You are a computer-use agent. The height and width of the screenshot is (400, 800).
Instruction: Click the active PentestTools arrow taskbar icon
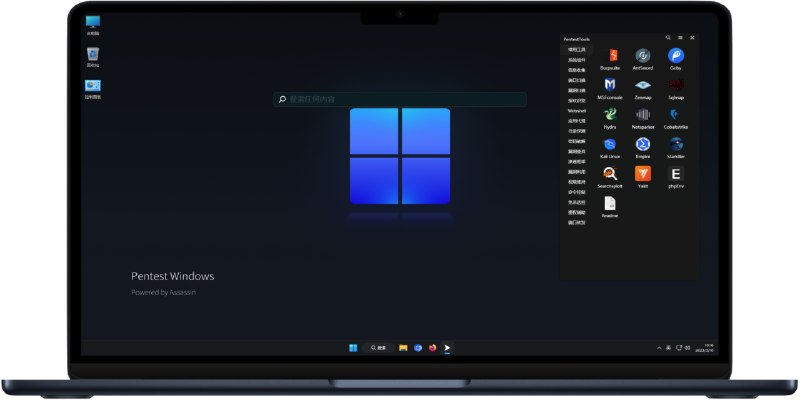pyautogui.click(x=447, y=348)
